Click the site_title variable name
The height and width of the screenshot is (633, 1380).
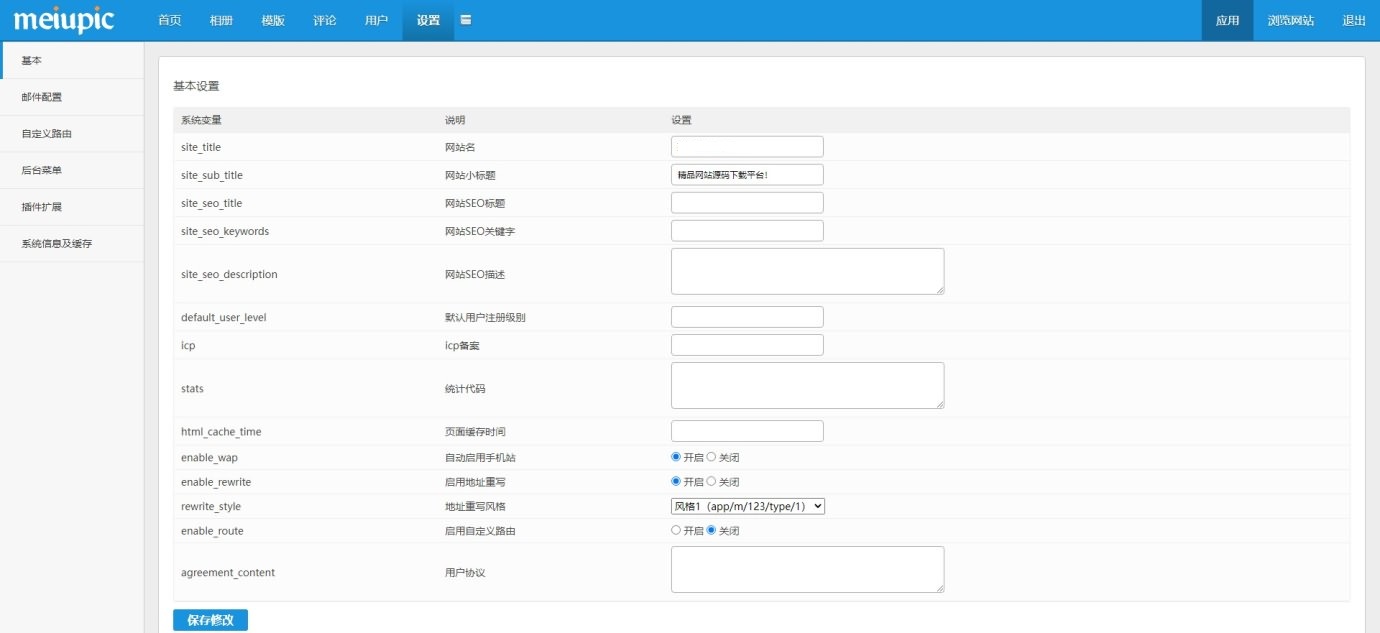201,147
